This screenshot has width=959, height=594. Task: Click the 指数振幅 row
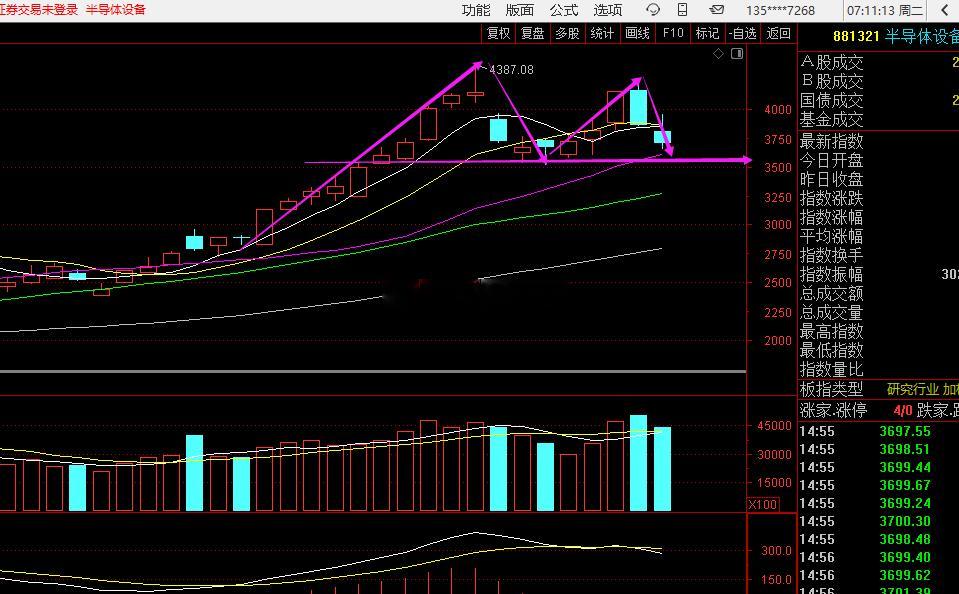click(x=878, y=274)
